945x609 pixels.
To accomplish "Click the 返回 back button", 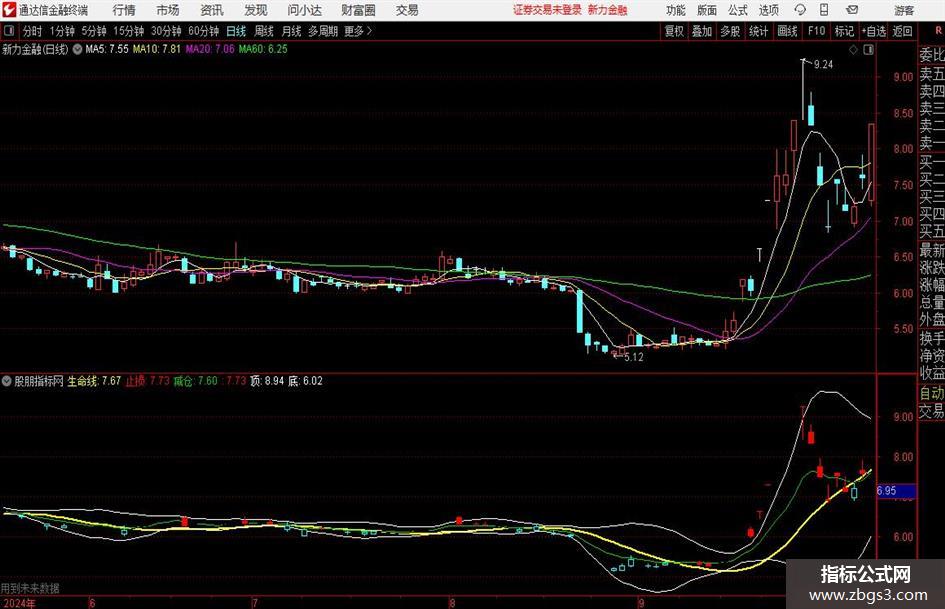I will pyautogui.click(x=902, y=31).
